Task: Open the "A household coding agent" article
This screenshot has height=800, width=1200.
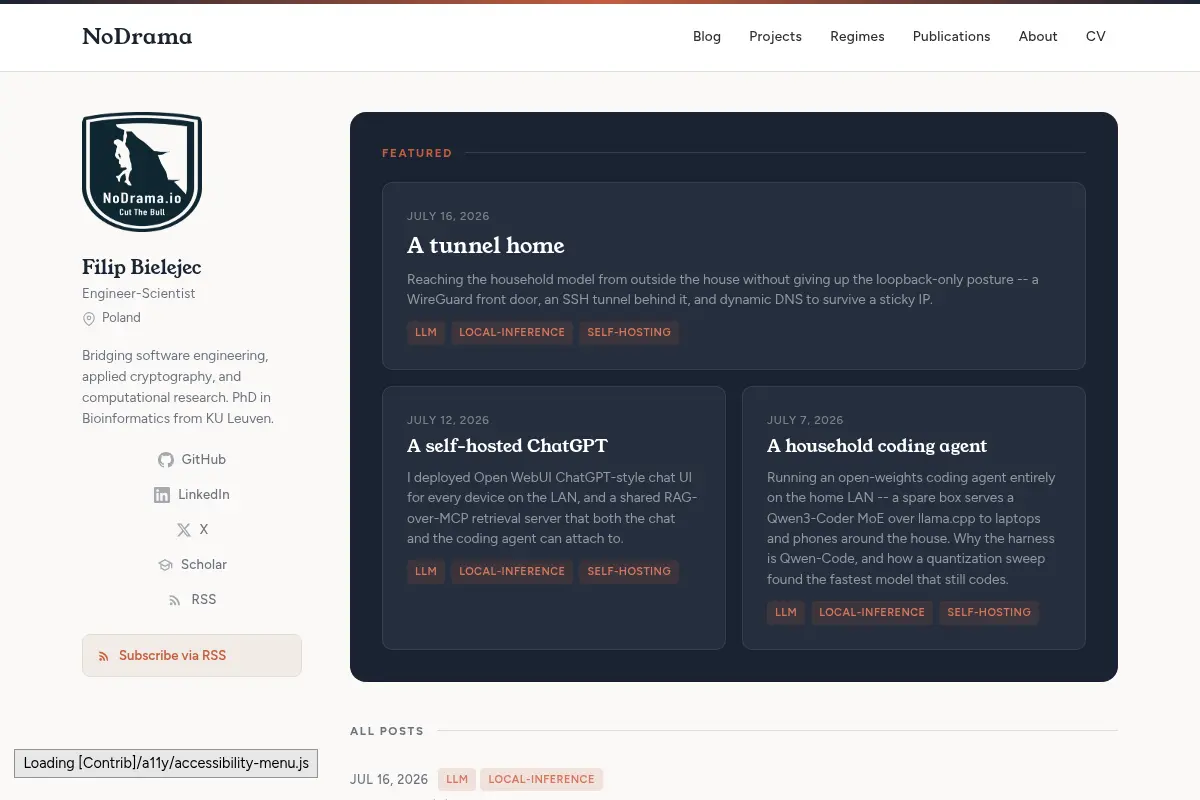Action: pyautogui.click(x=877, y=446)
